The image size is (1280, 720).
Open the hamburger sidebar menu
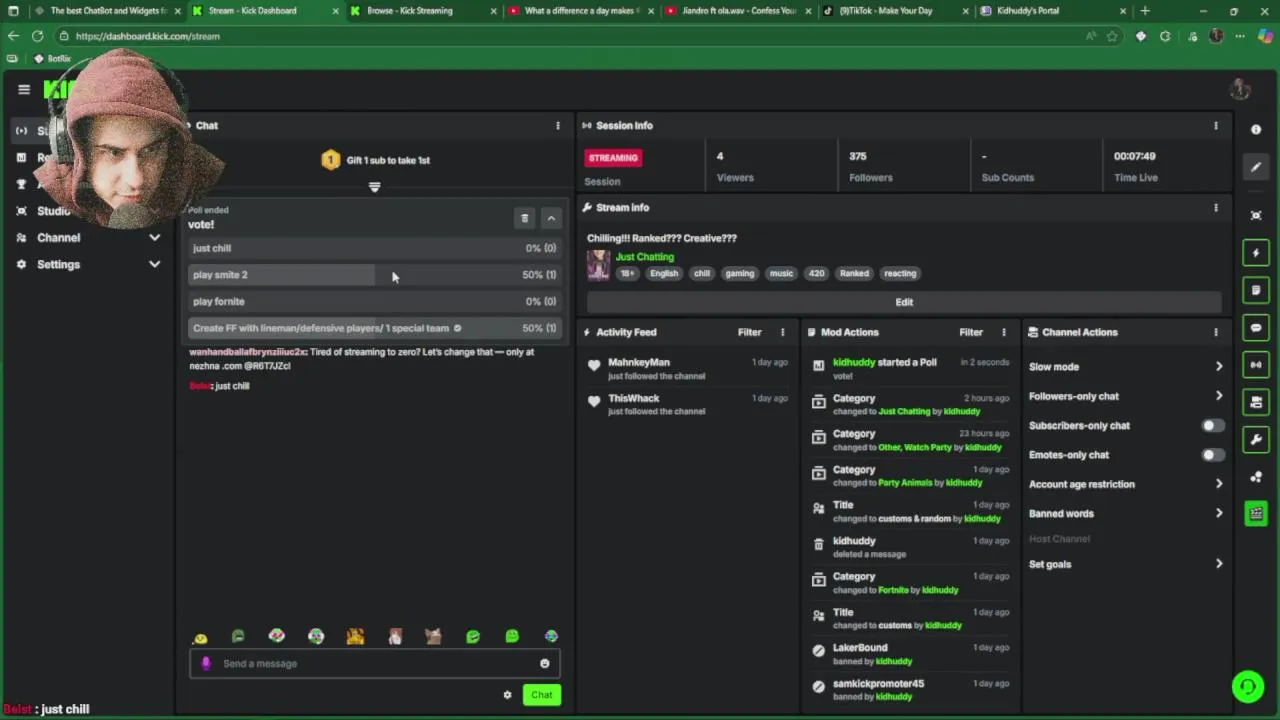tap(24, 89)
